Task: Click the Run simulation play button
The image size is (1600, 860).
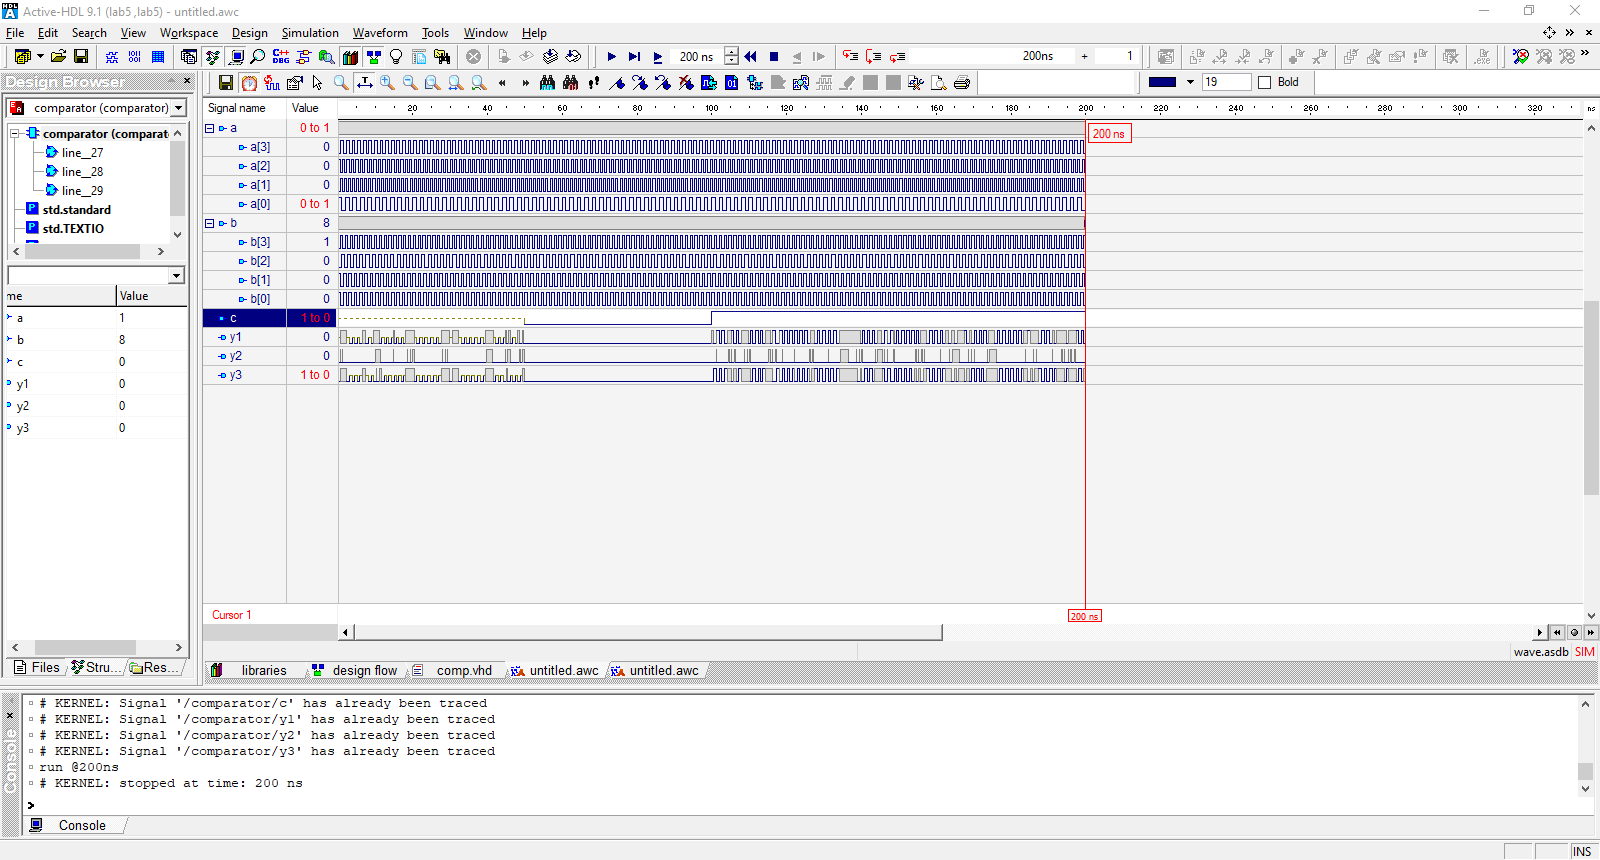Action: [x=611, y=57]
